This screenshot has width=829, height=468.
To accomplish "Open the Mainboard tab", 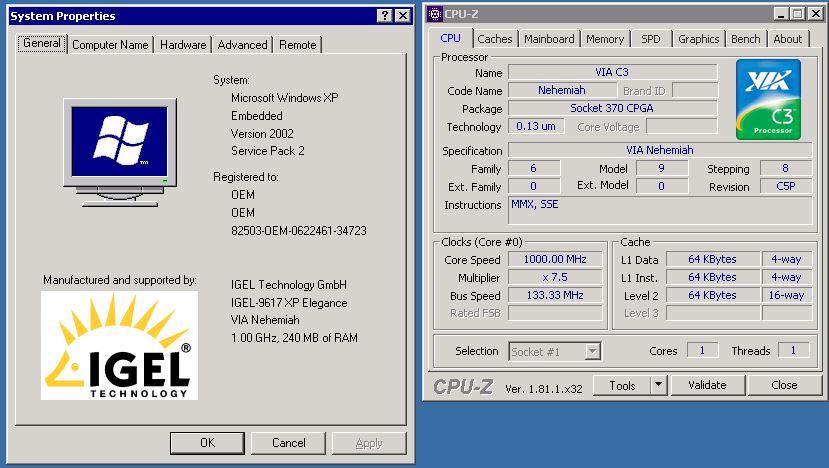I will point(549,39).
